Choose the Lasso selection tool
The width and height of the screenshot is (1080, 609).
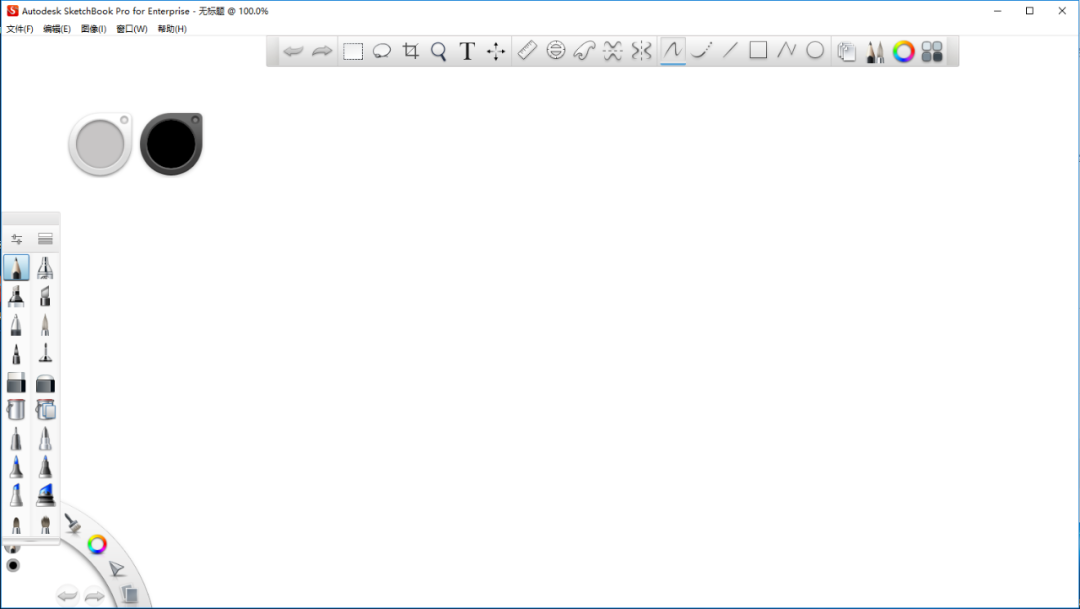(382, 51)
